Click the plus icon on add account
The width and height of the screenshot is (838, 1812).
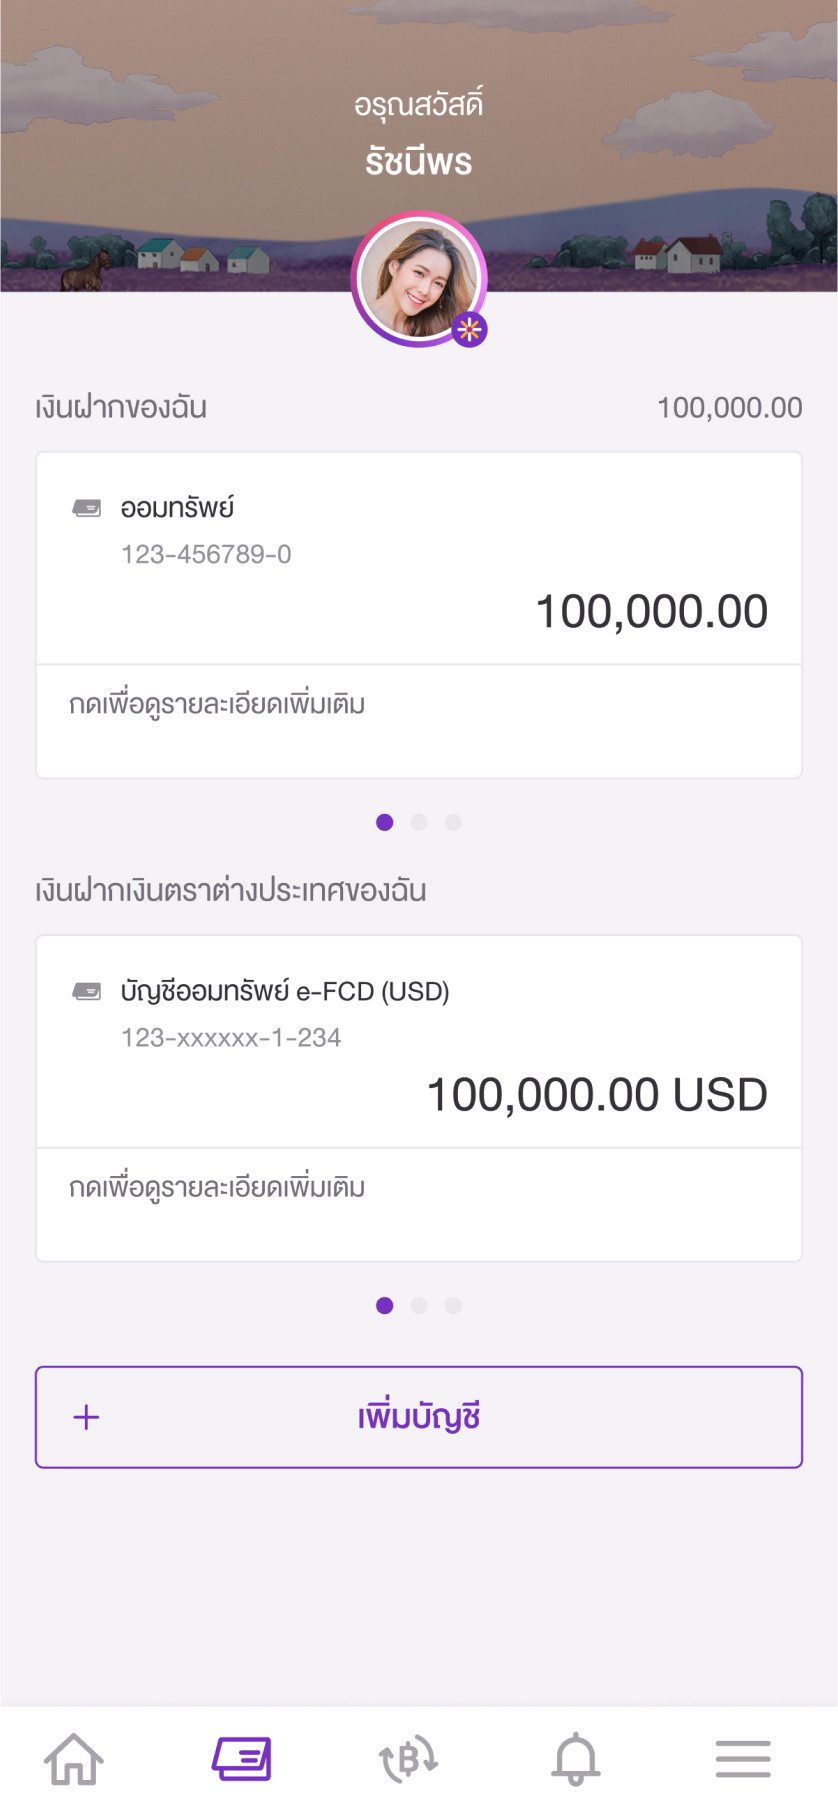coord(87,1417)
